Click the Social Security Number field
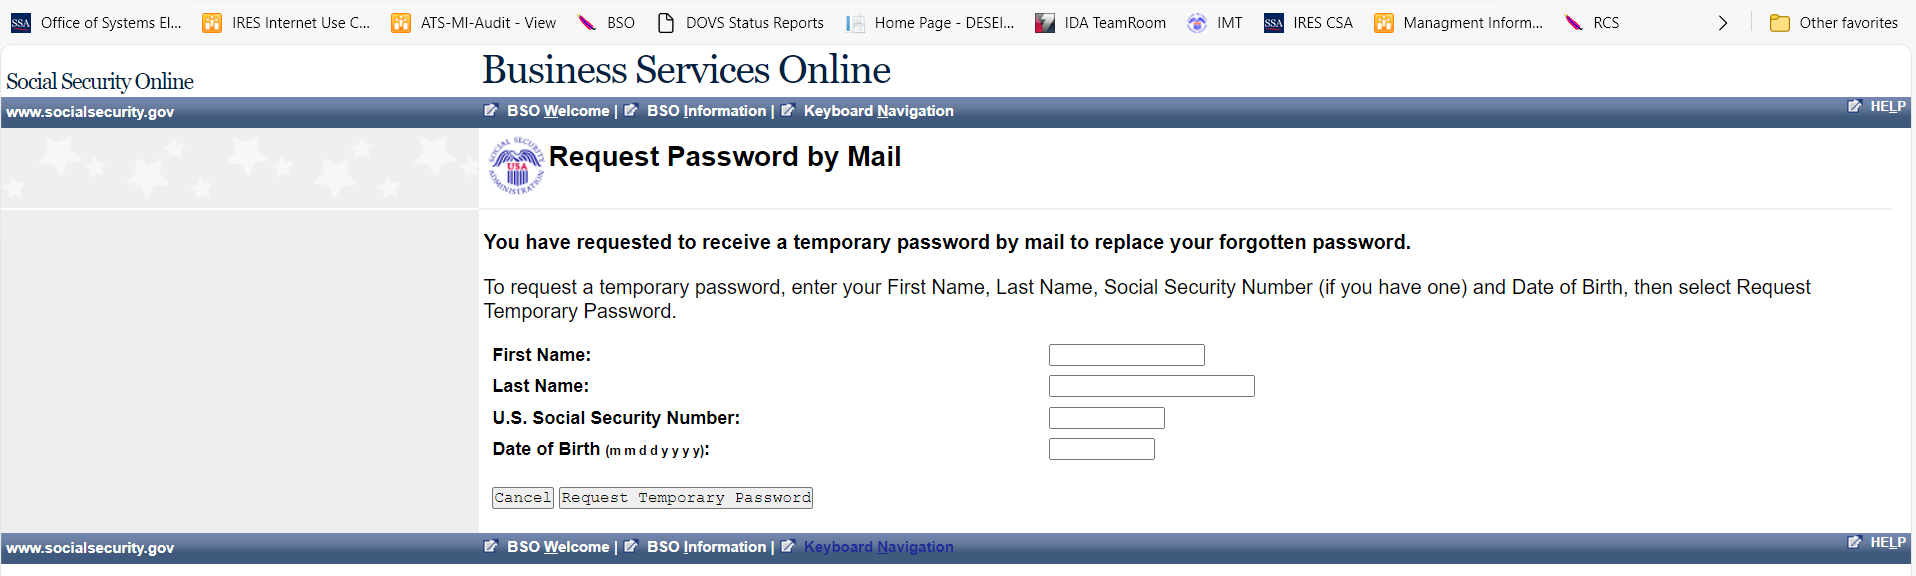Image resolution: width=1916 pixels, height=576 pixels. point(1106,418)
